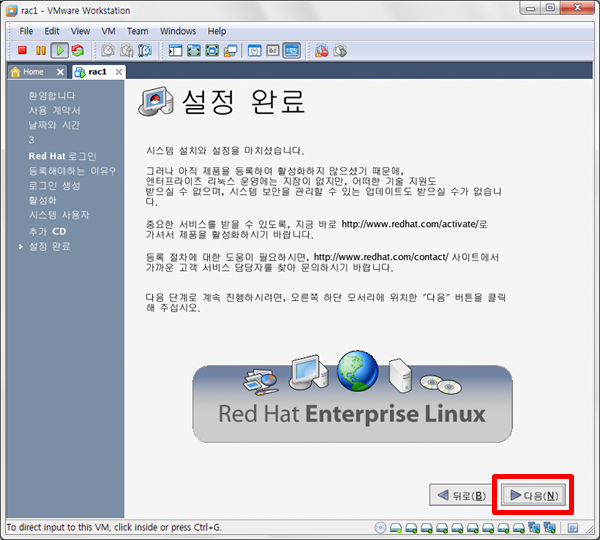The image size is (600, 540).
Task: Take a snapshot with the clock camera icon
Action: (x=108, y=51)
